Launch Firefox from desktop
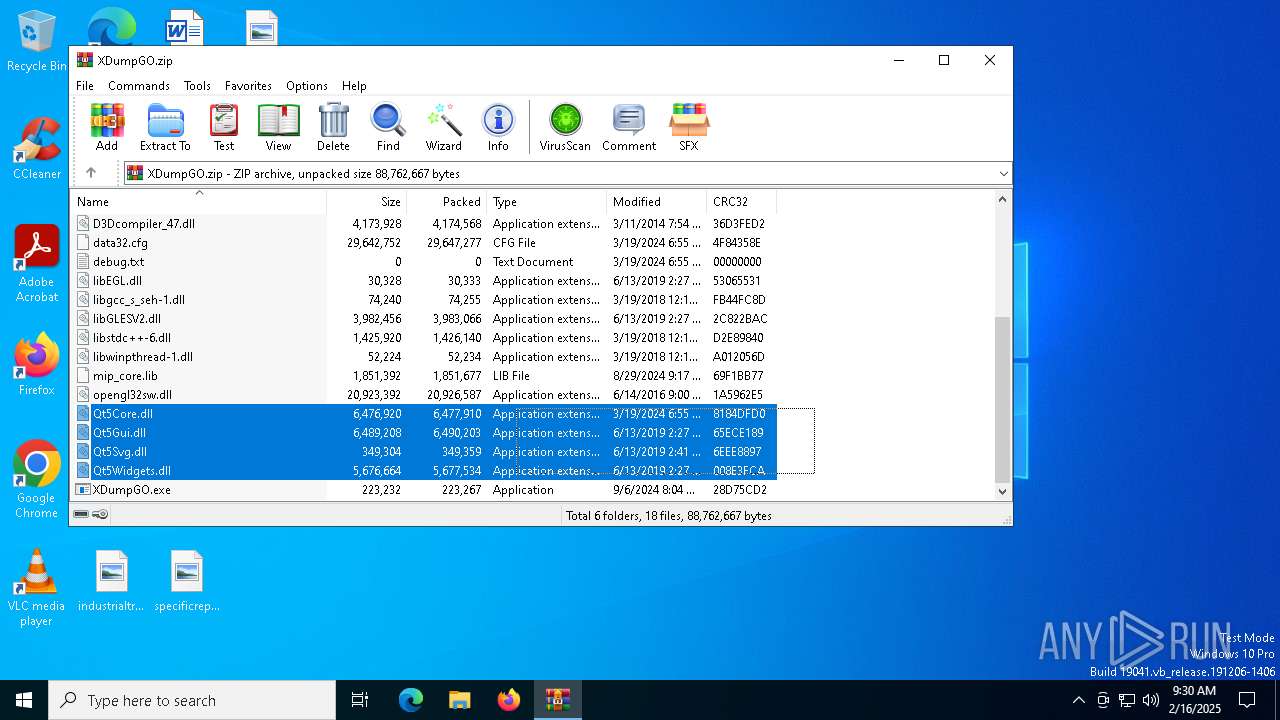Viewport: 1280px width, 720px height. [37, 364]
